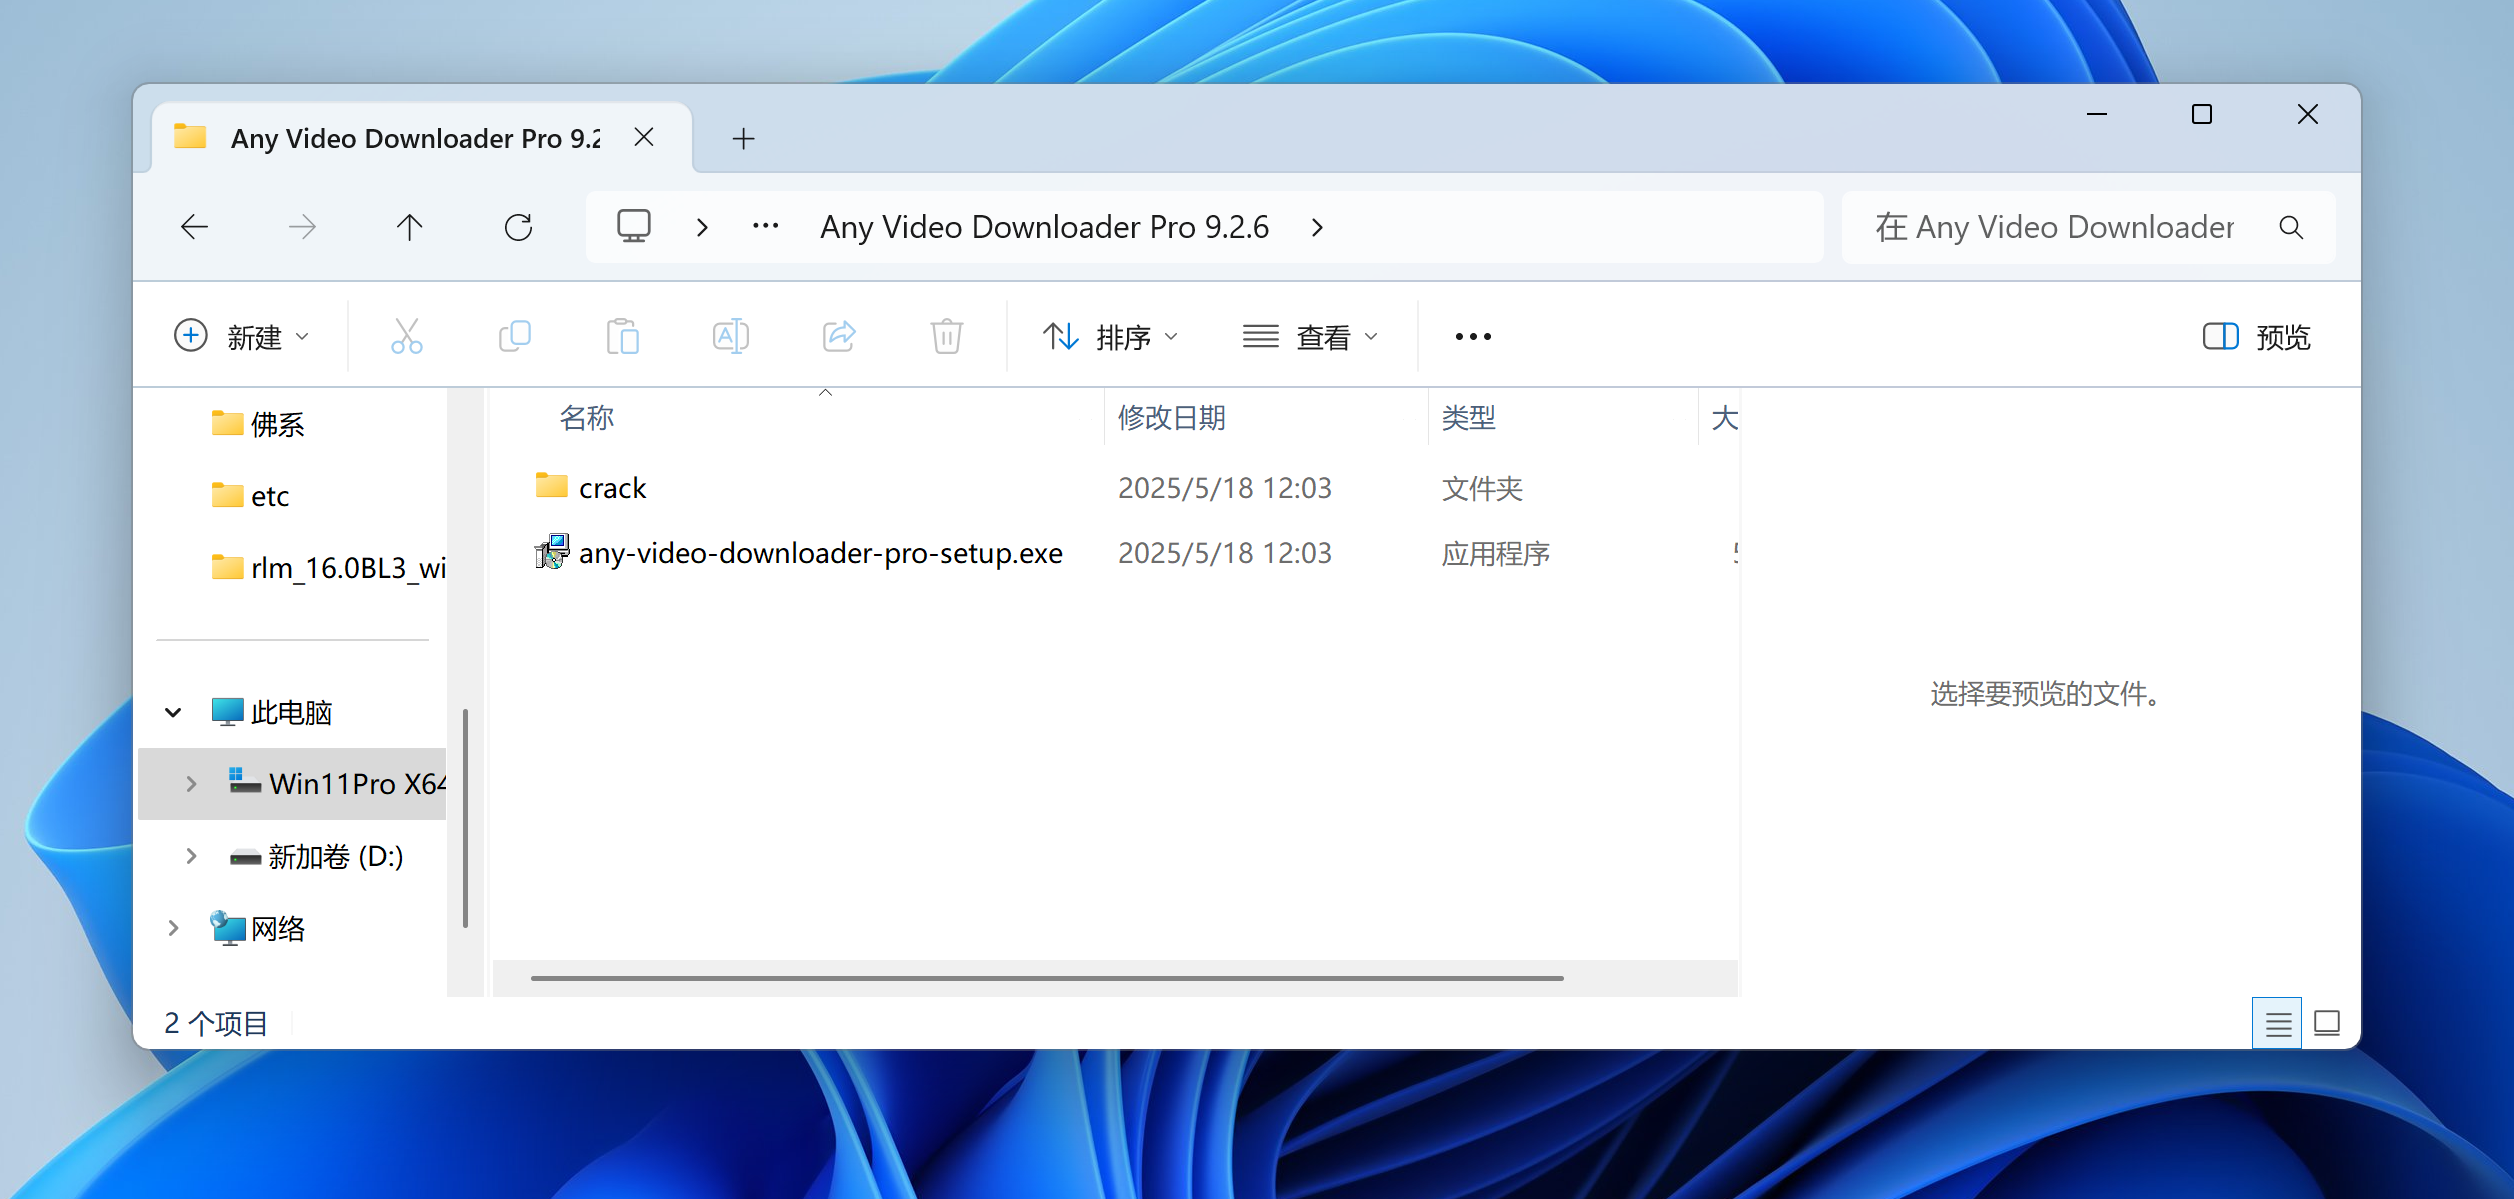The image size is (2514, 1199).
Task: Go up one directory level
Action: pyautogui.click(x=409, y=228)
